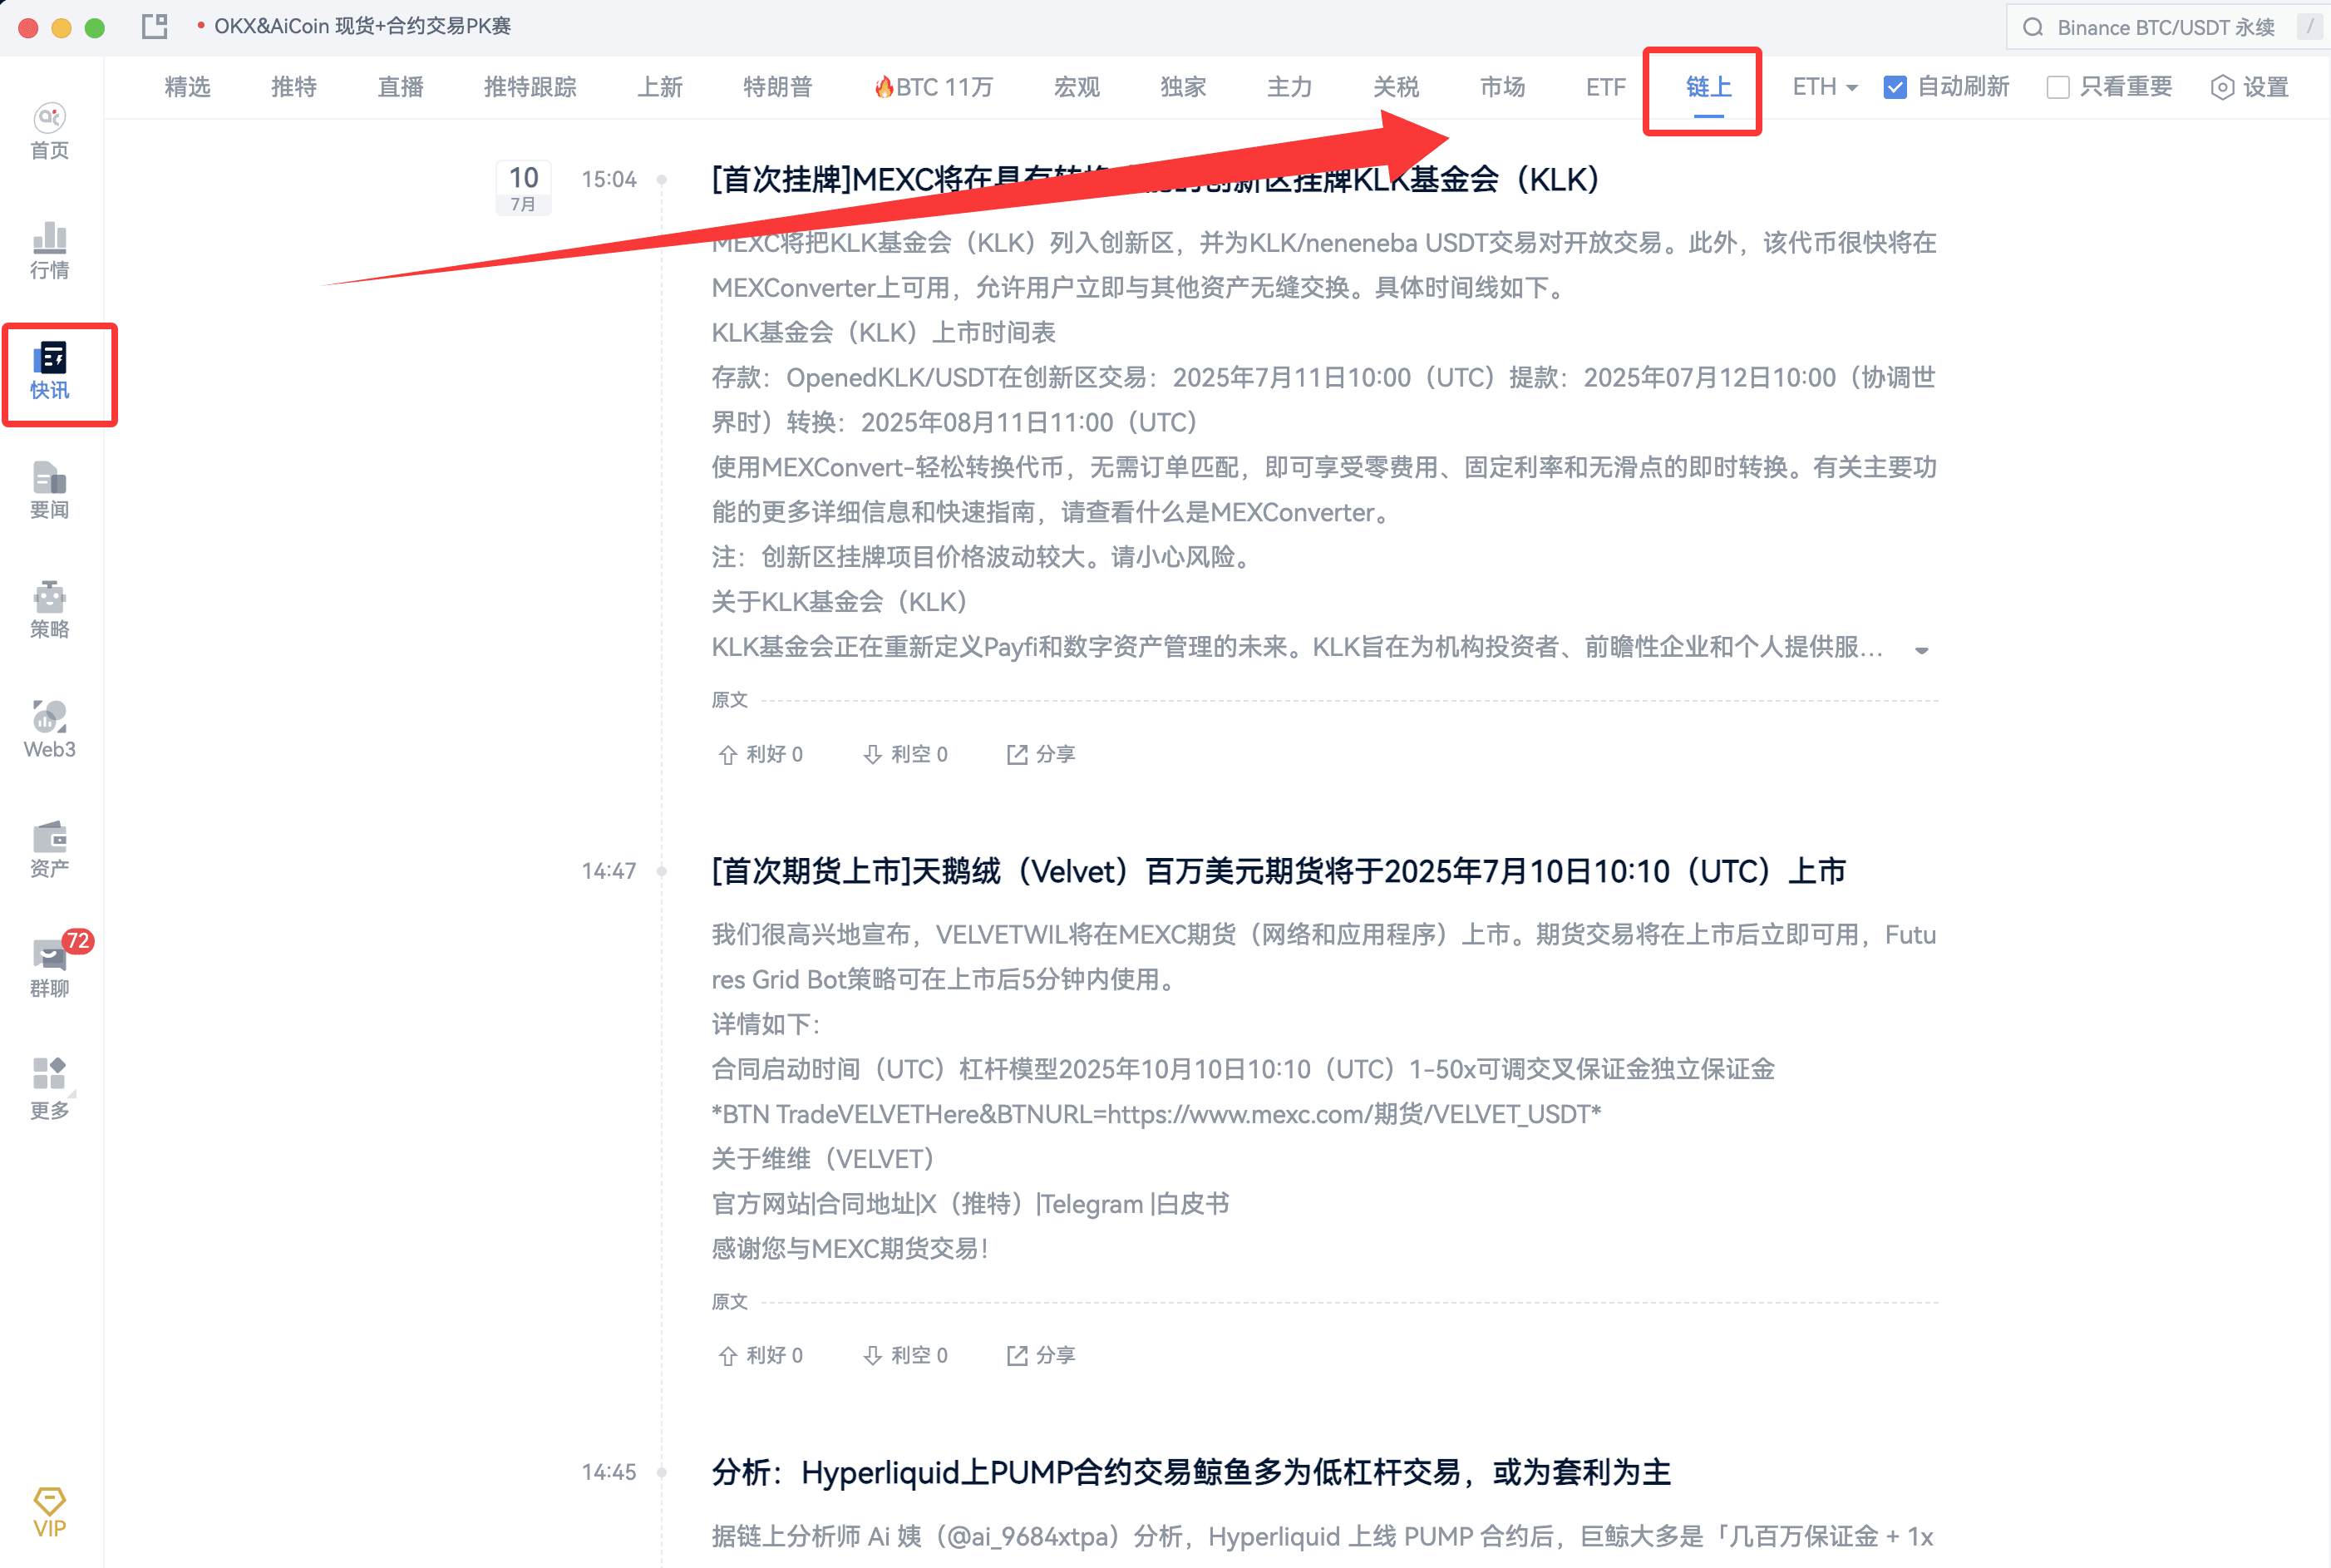The image size is (2331, 1568).
Task: Select the 链上 on-chain tab
Action: coord(1708,87)
